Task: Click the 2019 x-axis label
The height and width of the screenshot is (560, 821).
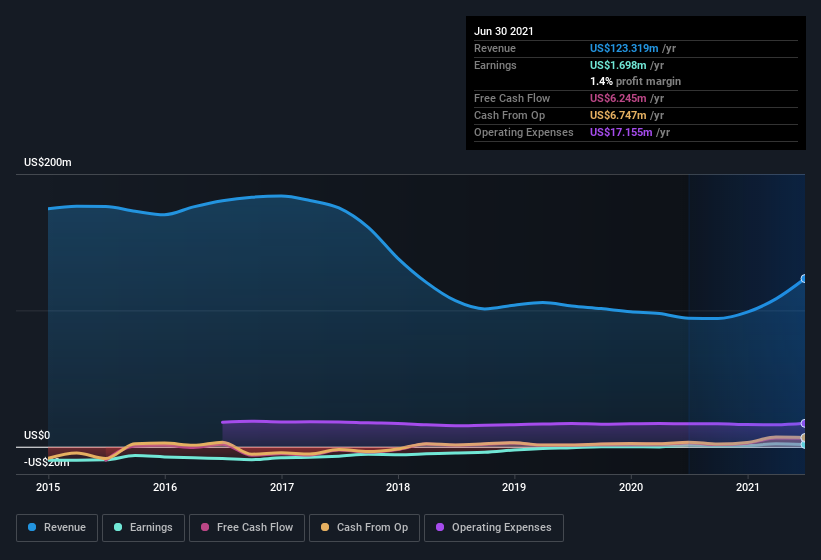Action: 514,487
